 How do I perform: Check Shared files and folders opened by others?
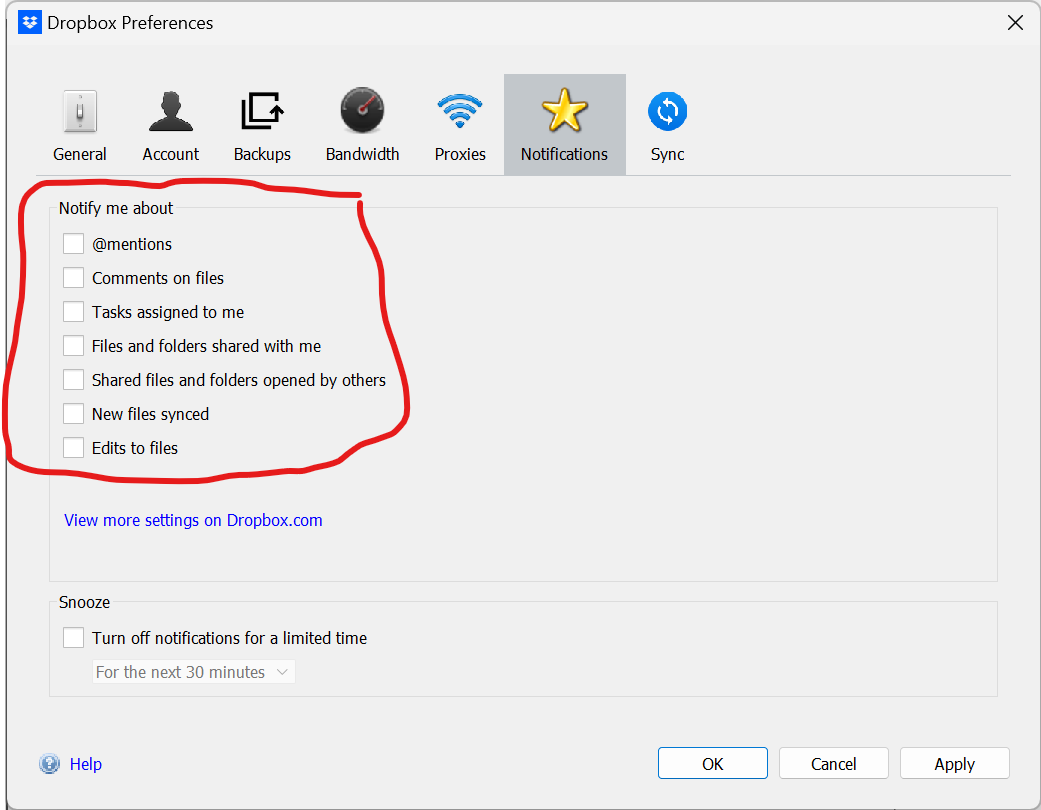point(73,380)
